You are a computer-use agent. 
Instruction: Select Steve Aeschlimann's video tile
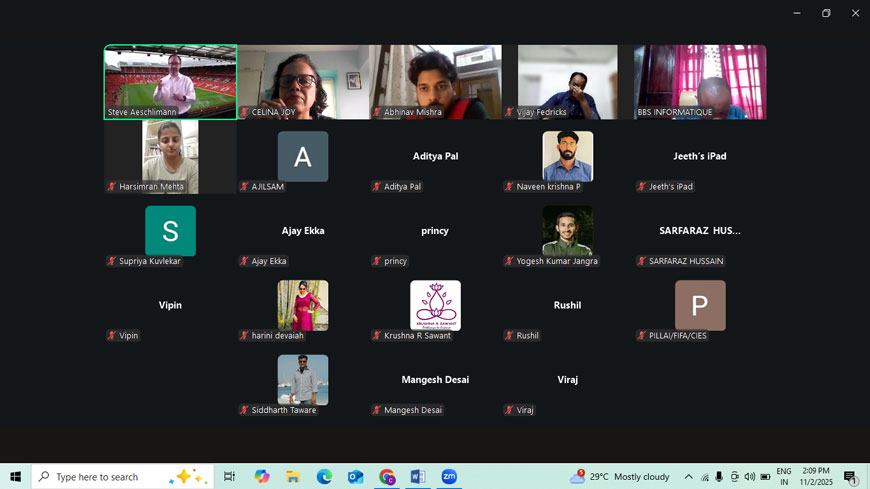tap(170, 82)
